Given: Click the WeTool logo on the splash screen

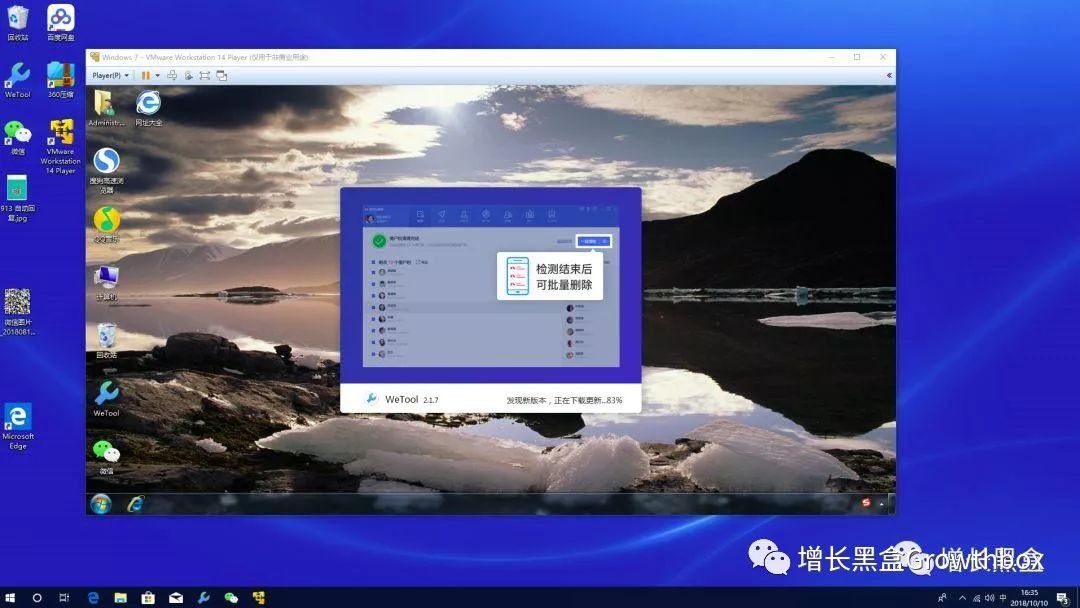Looking at the screenshot, I should 372,399.
